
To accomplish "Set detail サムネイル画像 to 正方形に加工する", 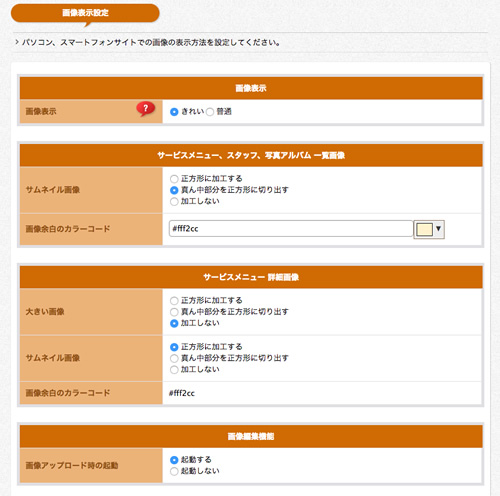I will point(174,347).
